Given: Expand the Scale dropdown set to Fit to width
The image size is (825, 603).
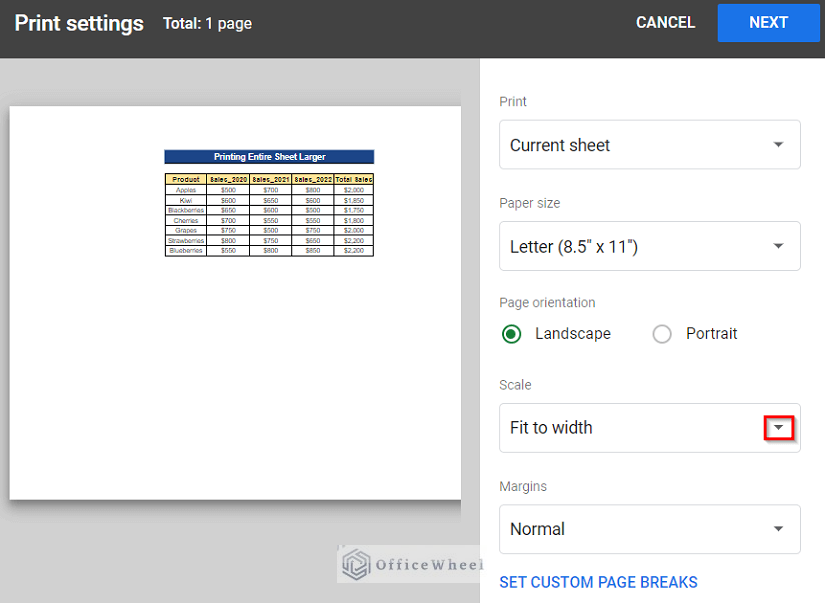Looking at the screenshot, I should coord(649,427).
